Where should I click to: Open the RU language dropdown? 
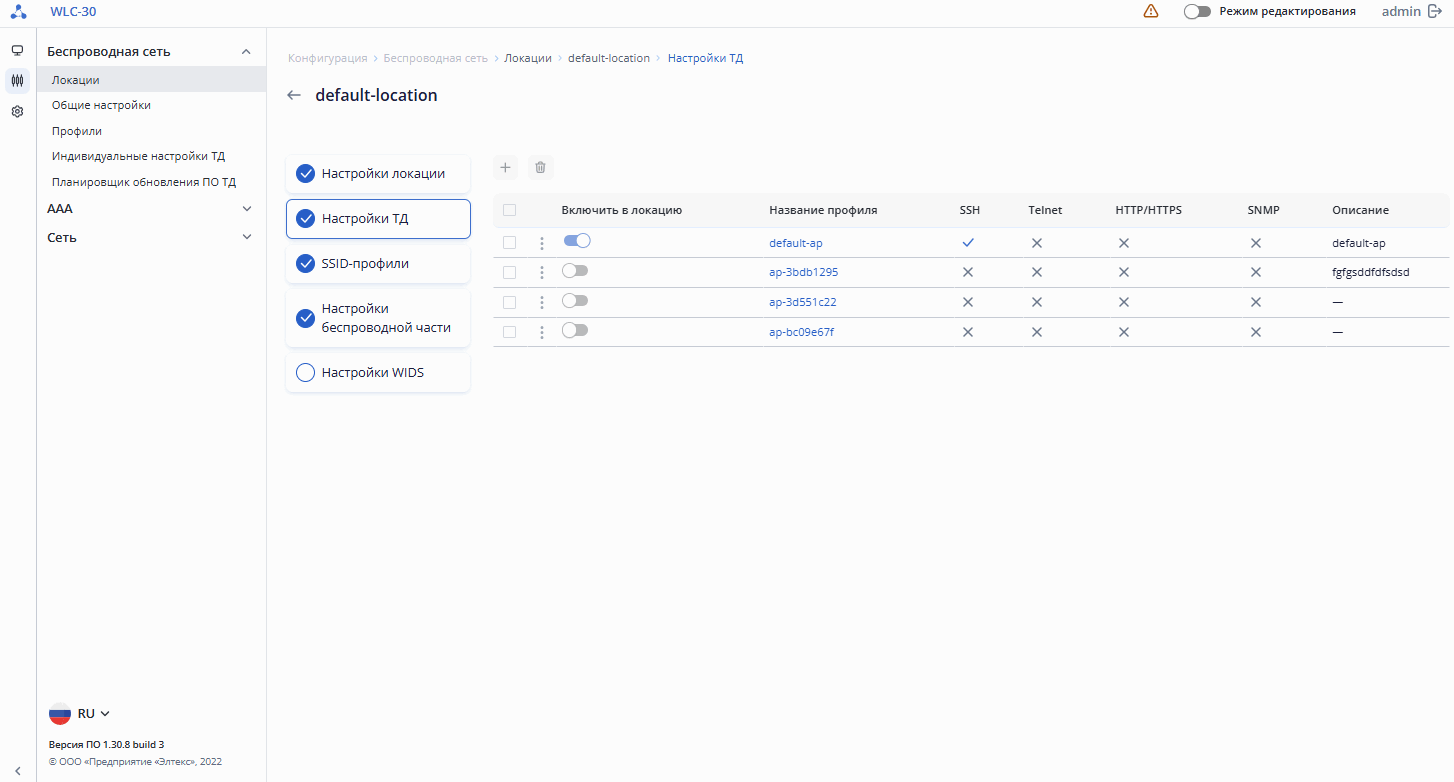point(80,714)
